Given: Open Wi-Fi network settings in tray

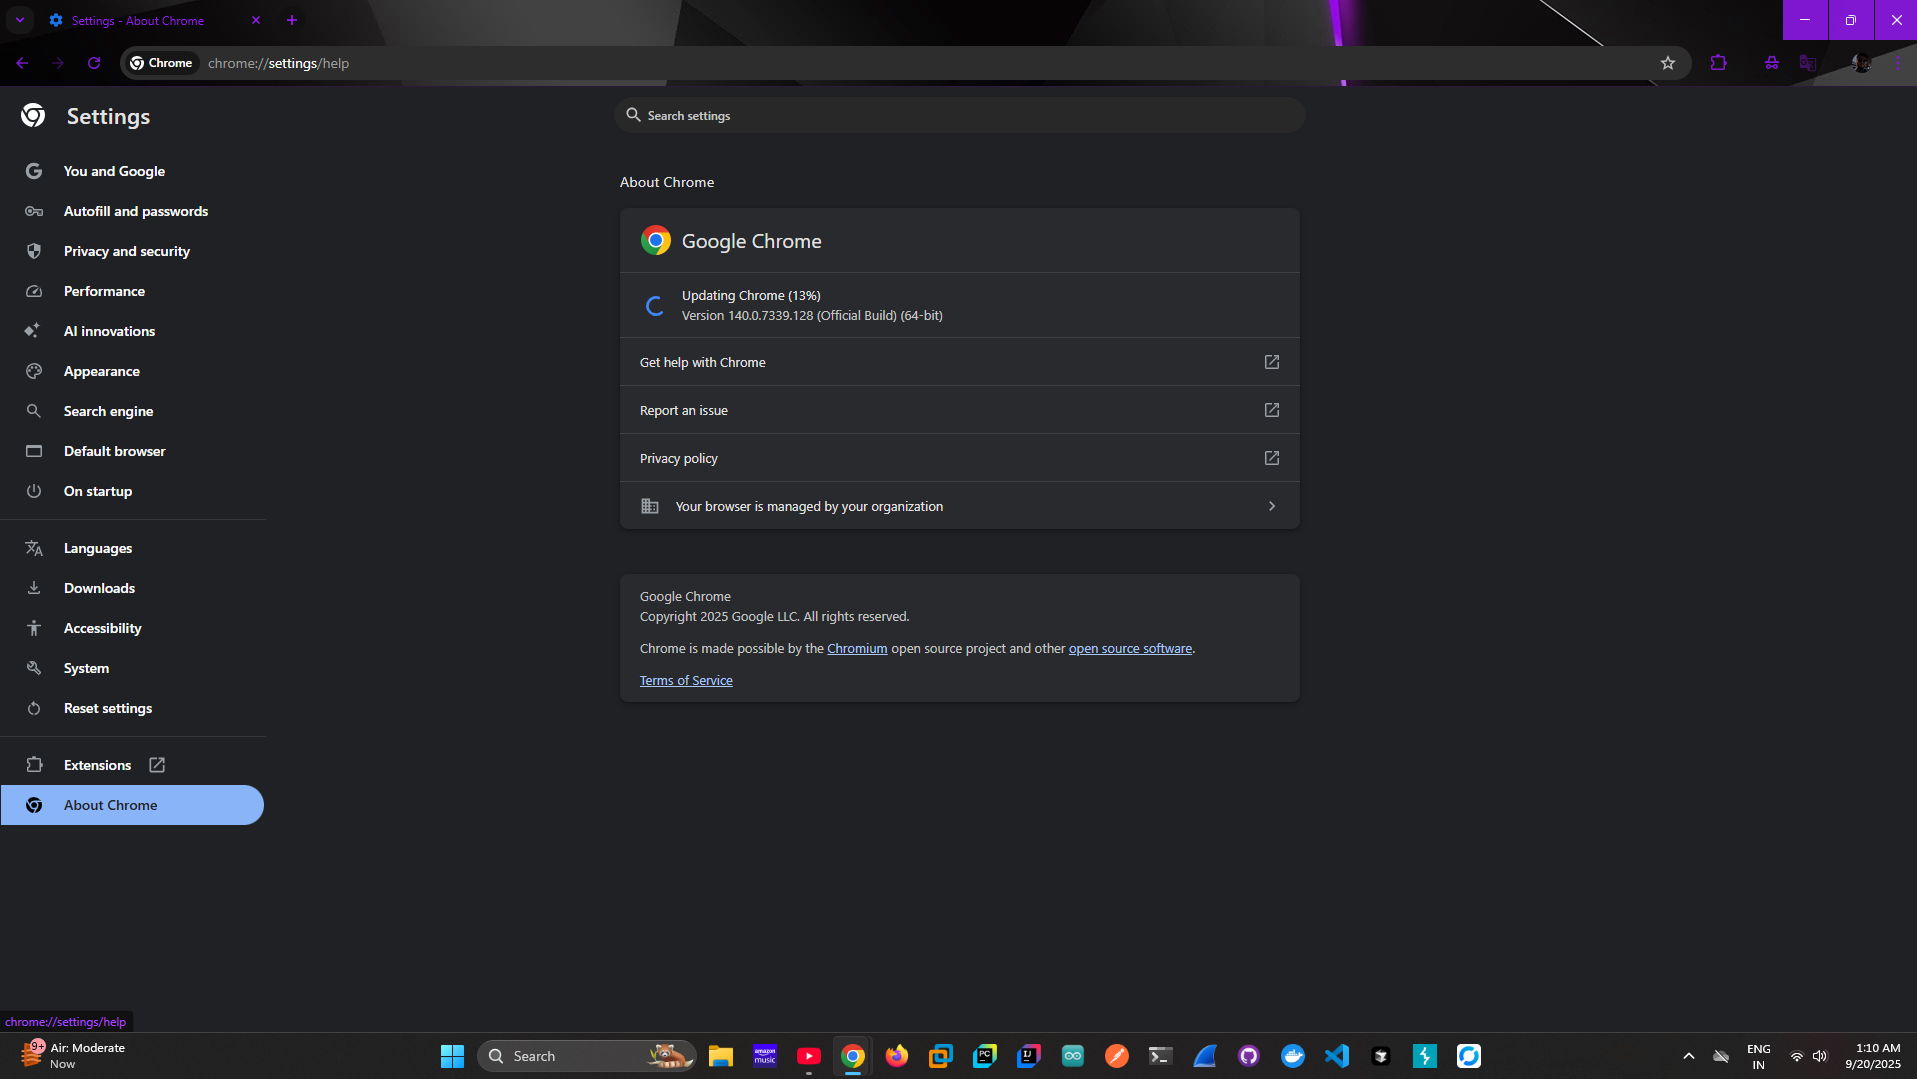Looking at the screenshot, I should pos(1797,1056).
